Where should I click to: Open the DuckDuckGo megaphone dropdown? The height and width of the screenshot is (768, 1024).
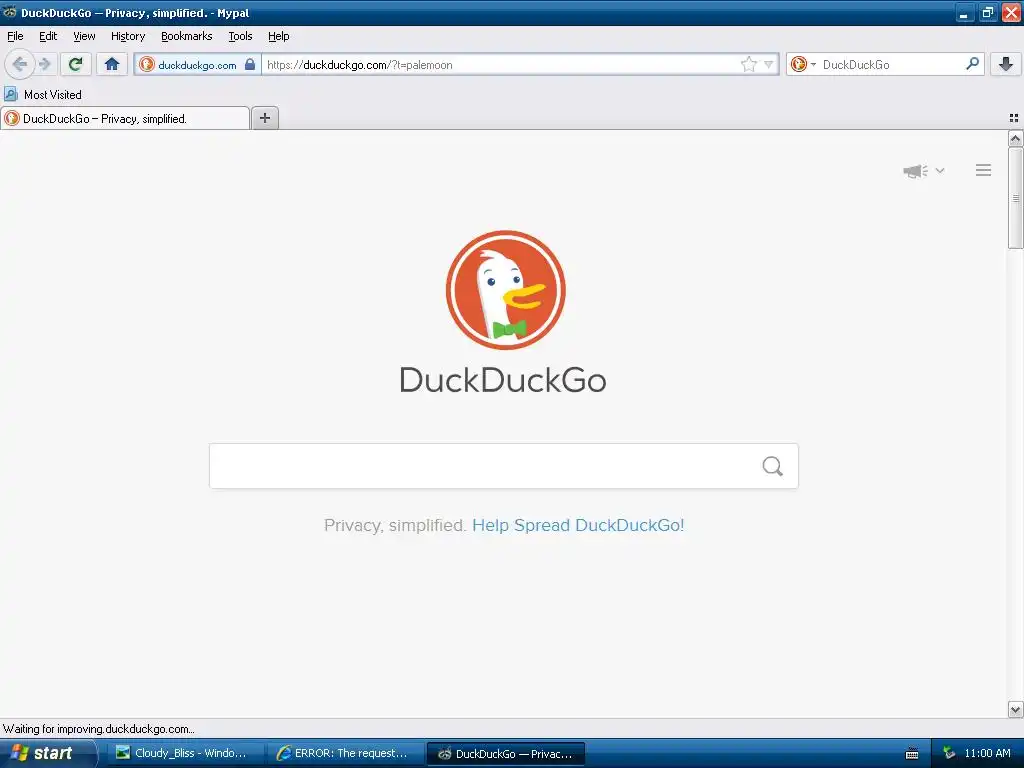point(923,171)
